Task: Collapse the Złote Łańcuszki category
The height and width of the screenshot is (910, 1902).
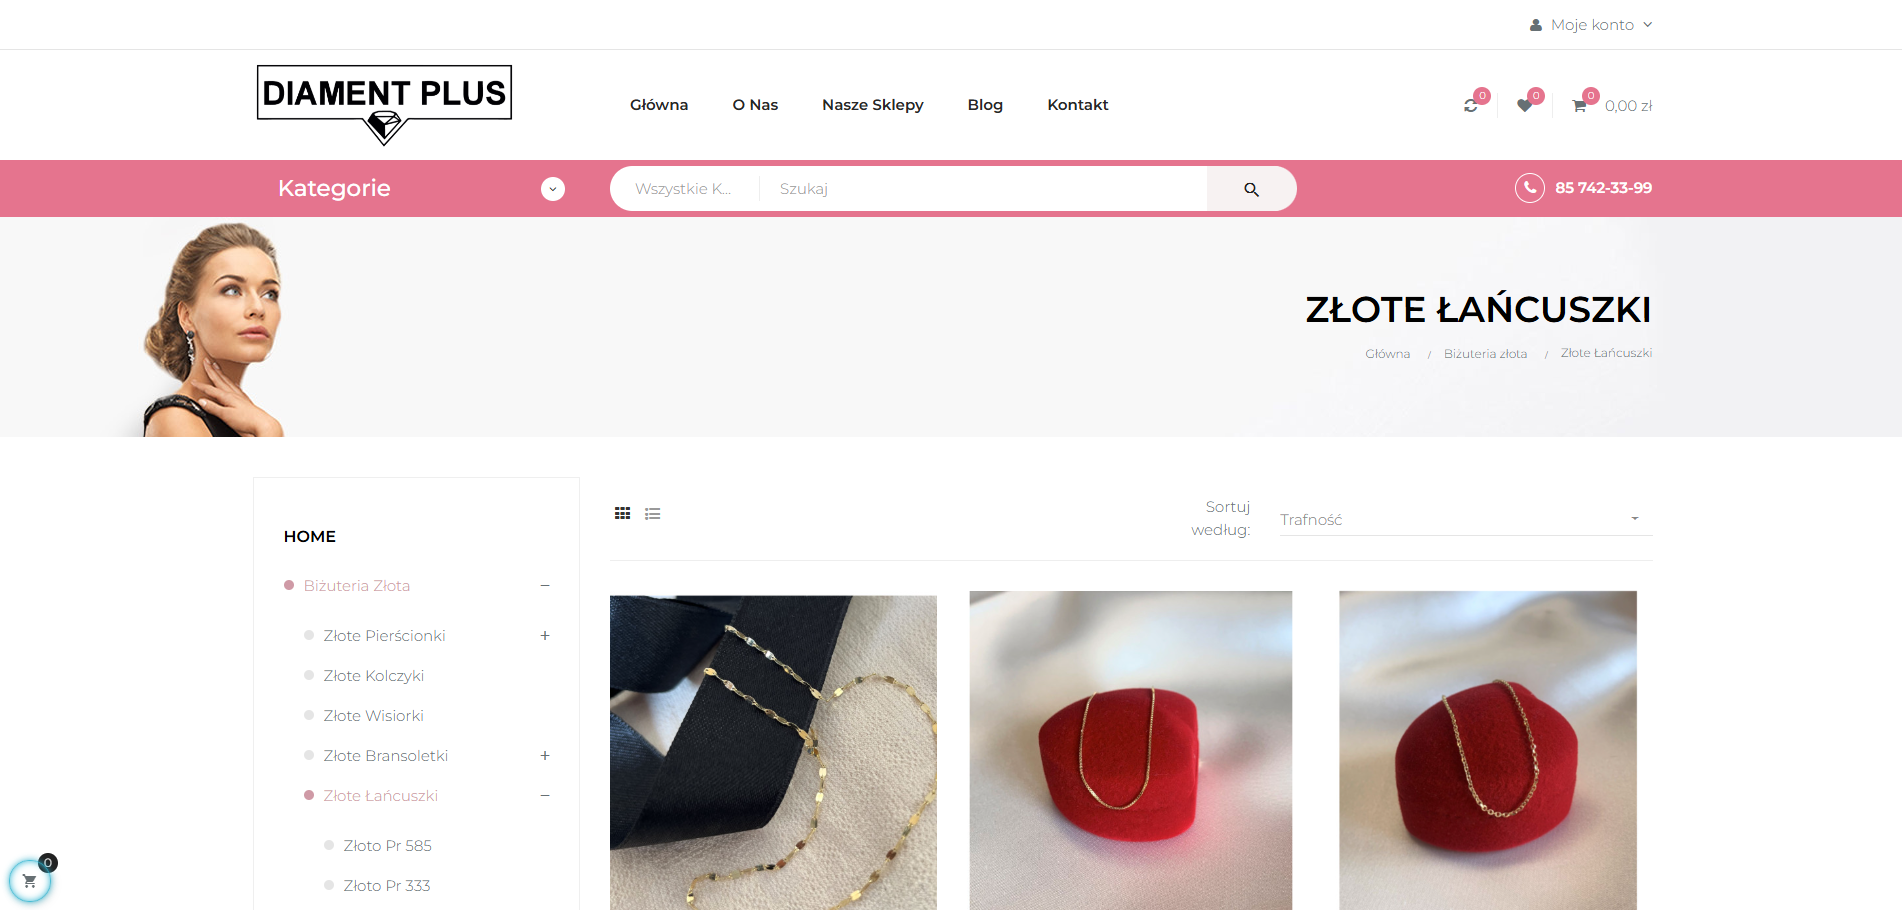Action: tap(545, 796)
